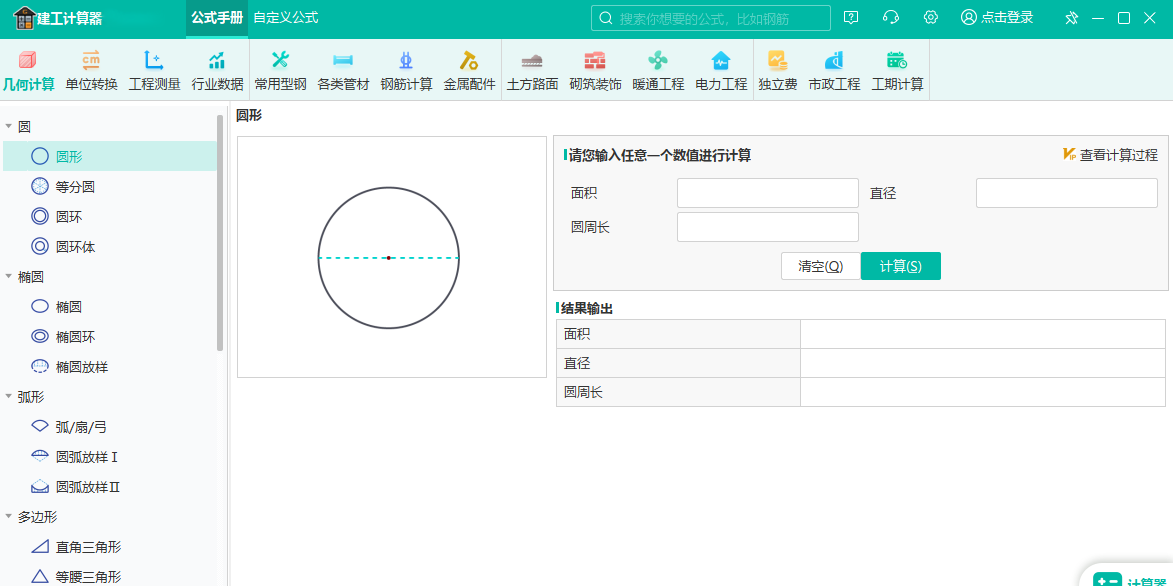Open 常用型钢 steel section category
Screen dimensions: 1173x586
tap(280, 71)
